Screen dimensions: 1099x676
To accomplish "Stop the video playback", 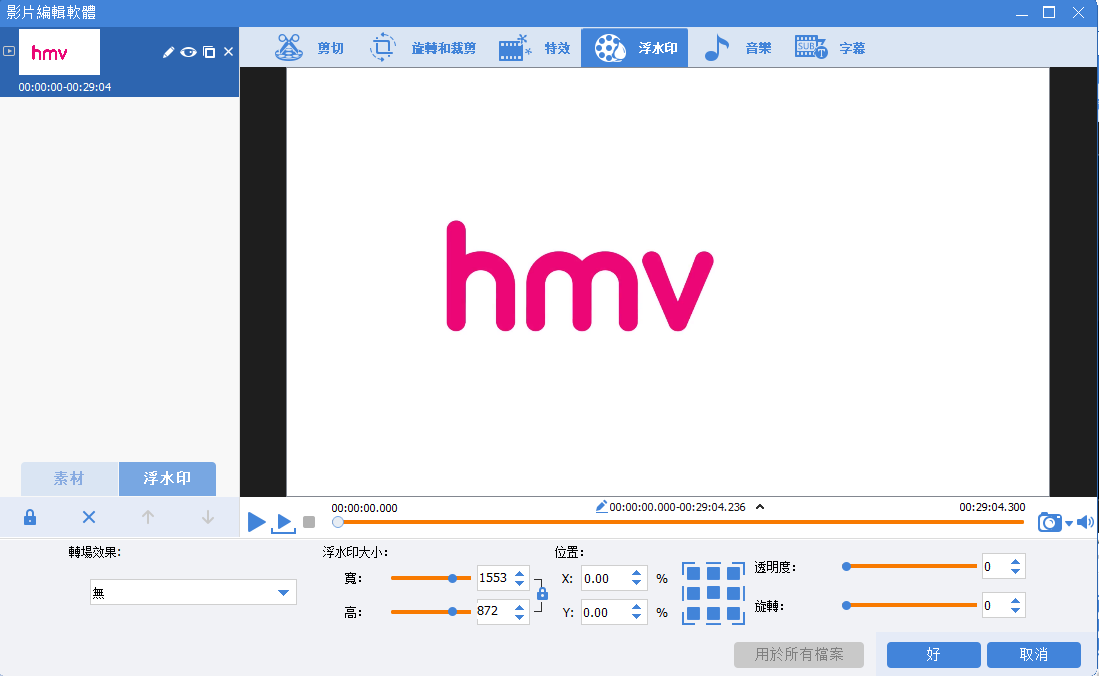I will (309, 522).
